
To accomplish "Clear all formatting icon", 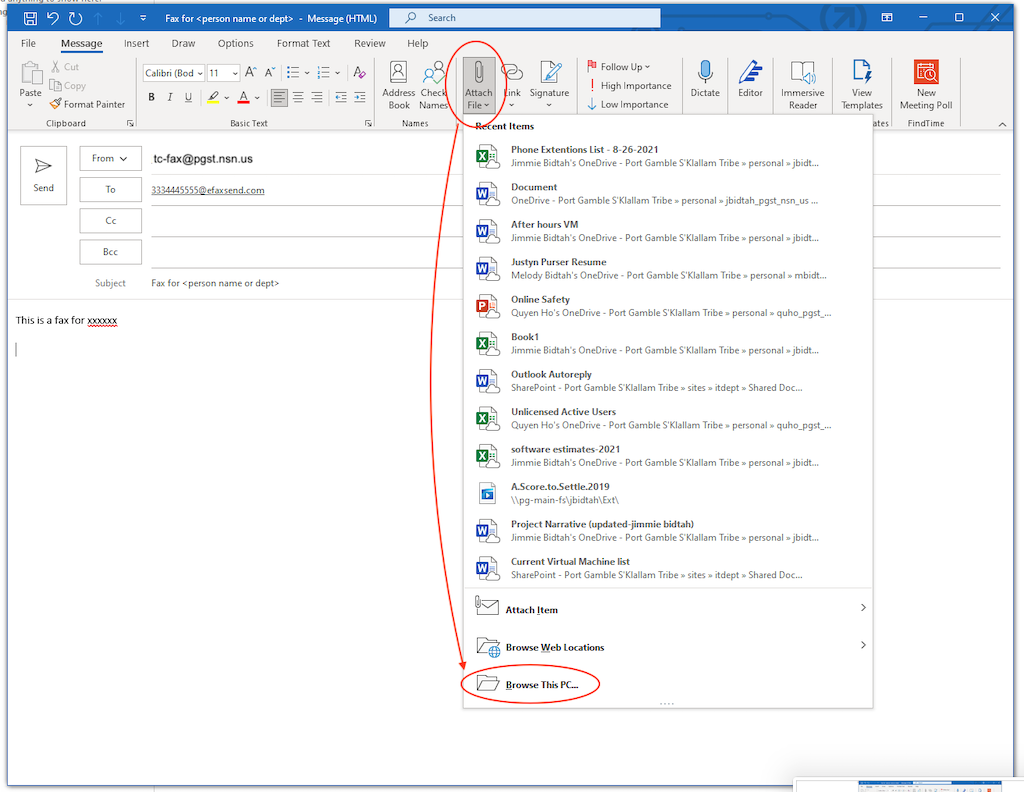I will tap(359, 72).
